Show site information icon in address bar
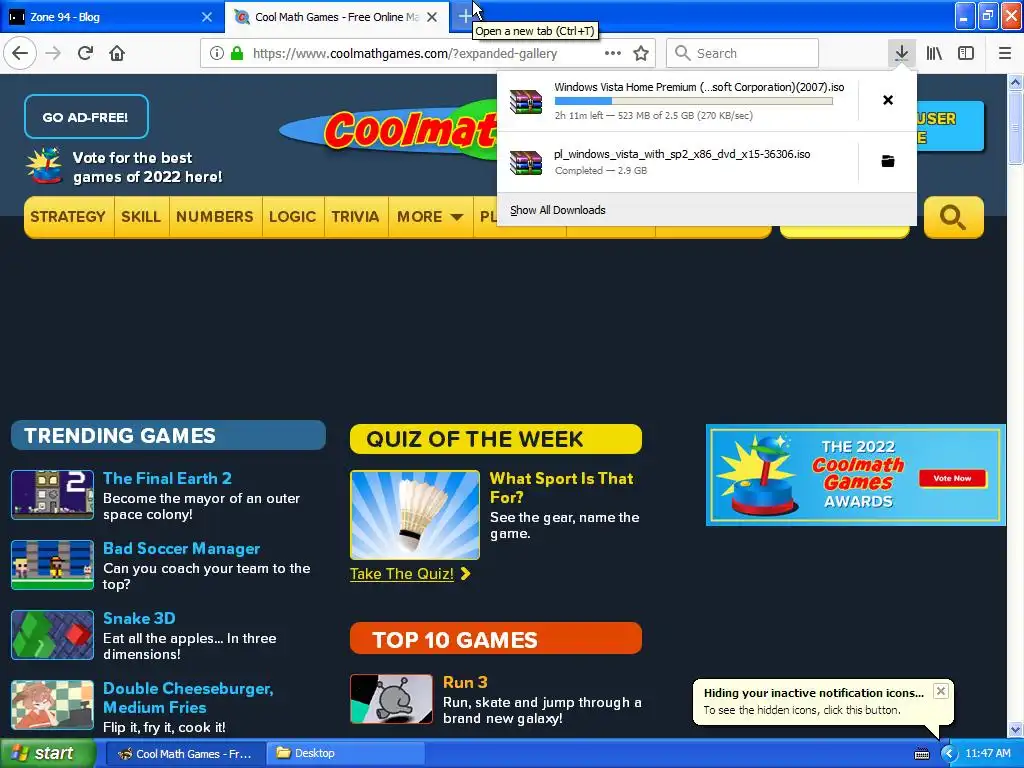Screen dimensions: 1024x768 tap(217, 53)
